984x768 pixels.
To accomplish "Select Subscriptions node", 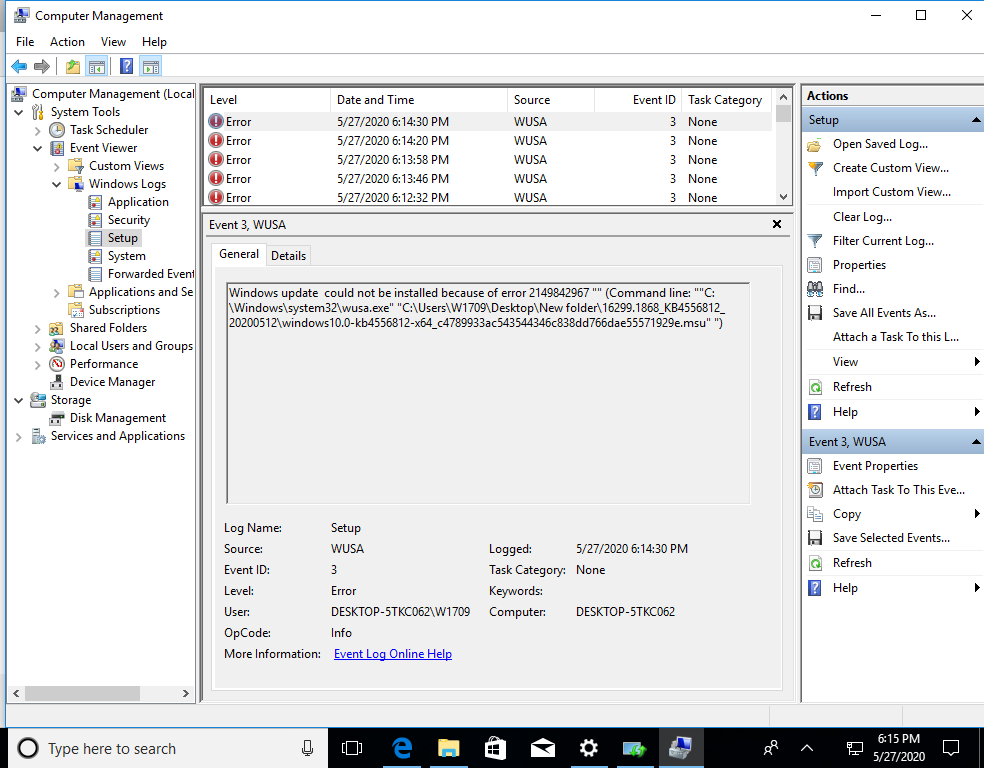I will pos(124,310).
